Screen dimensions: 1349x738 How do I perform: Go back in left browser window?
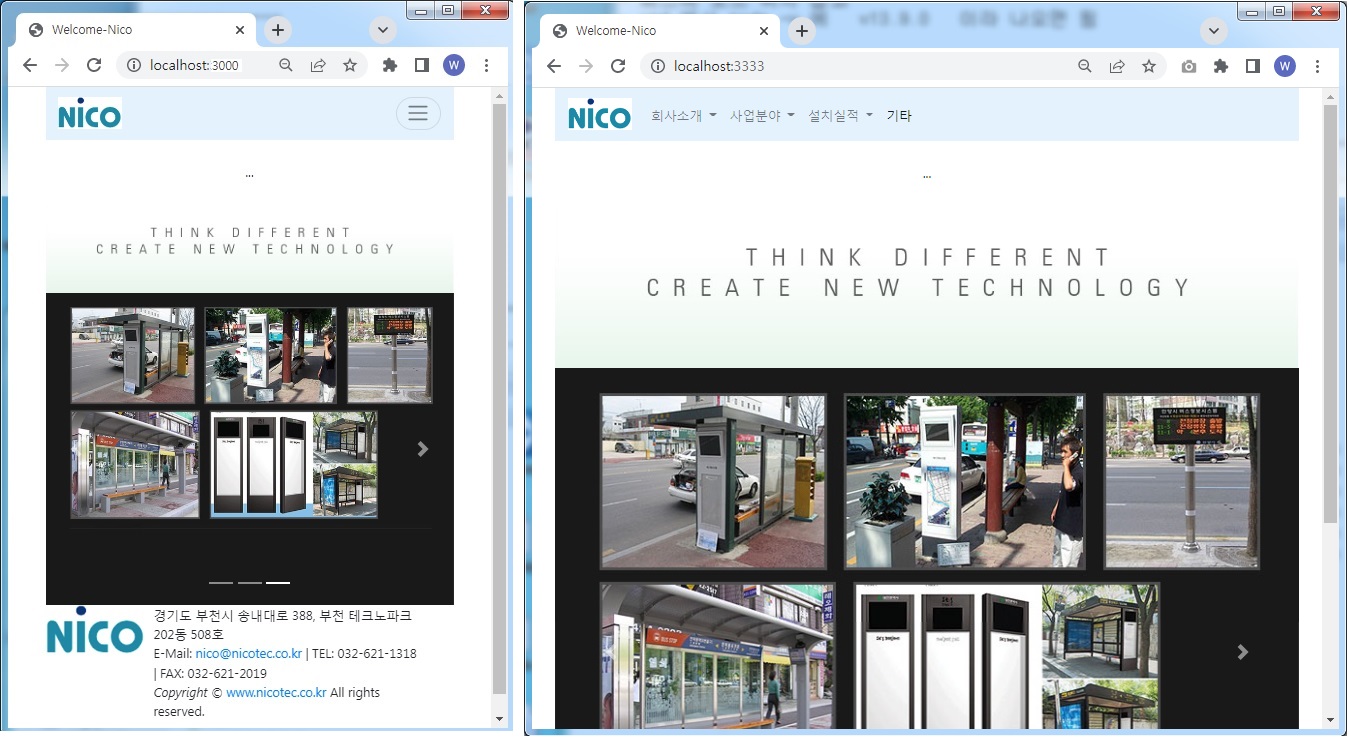[30, 65]
